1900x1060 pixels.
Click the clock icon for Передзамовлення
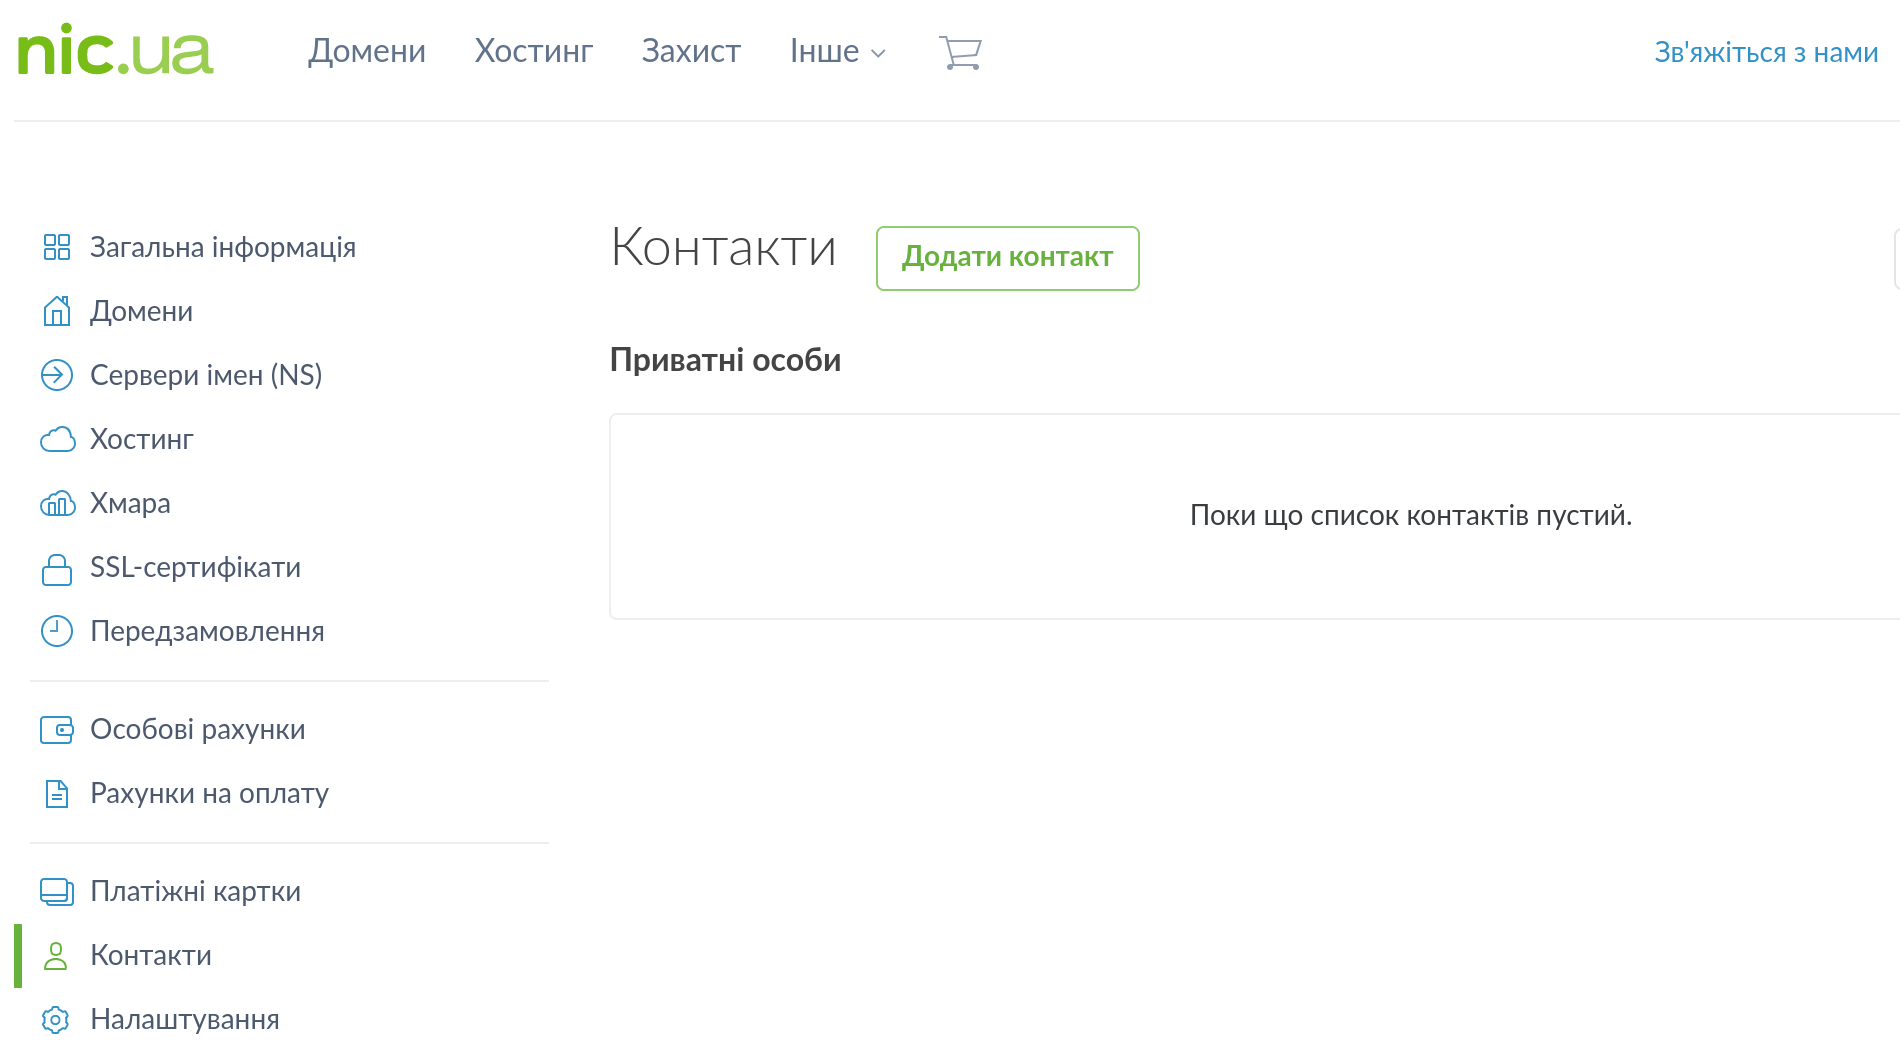pyautogui.click(x=57, y=631)
